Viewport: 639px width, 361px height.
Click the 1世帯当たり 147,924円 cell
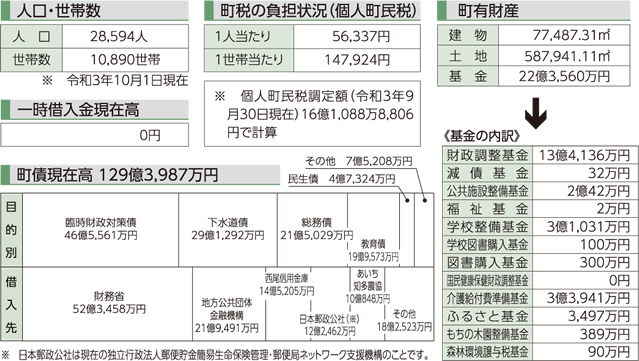coord(357,60)
